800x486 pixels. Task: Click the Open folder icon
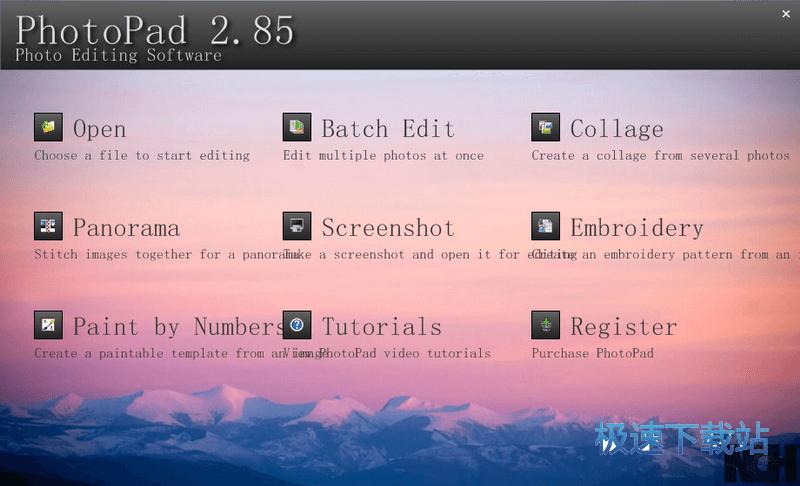[47, 127]
